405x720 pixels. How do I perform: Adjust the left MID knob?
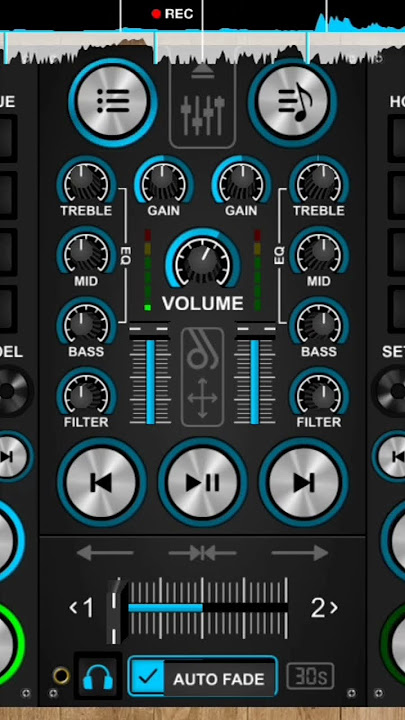pyautogui.click(x=86, y=252)
